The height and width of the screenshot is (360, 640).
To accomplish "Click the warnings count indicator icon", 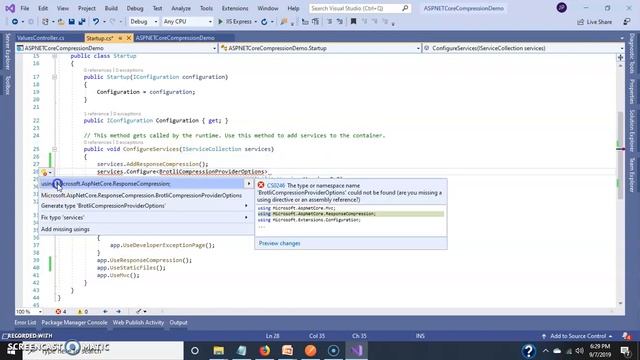I will [80, 311].
